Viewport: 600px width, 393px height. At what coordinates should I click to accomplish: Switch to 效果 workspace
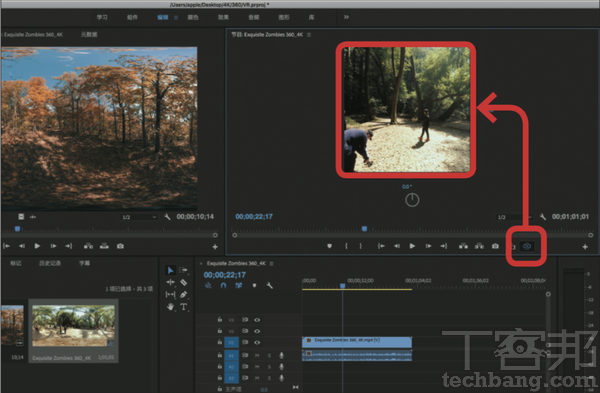[223, 17]
